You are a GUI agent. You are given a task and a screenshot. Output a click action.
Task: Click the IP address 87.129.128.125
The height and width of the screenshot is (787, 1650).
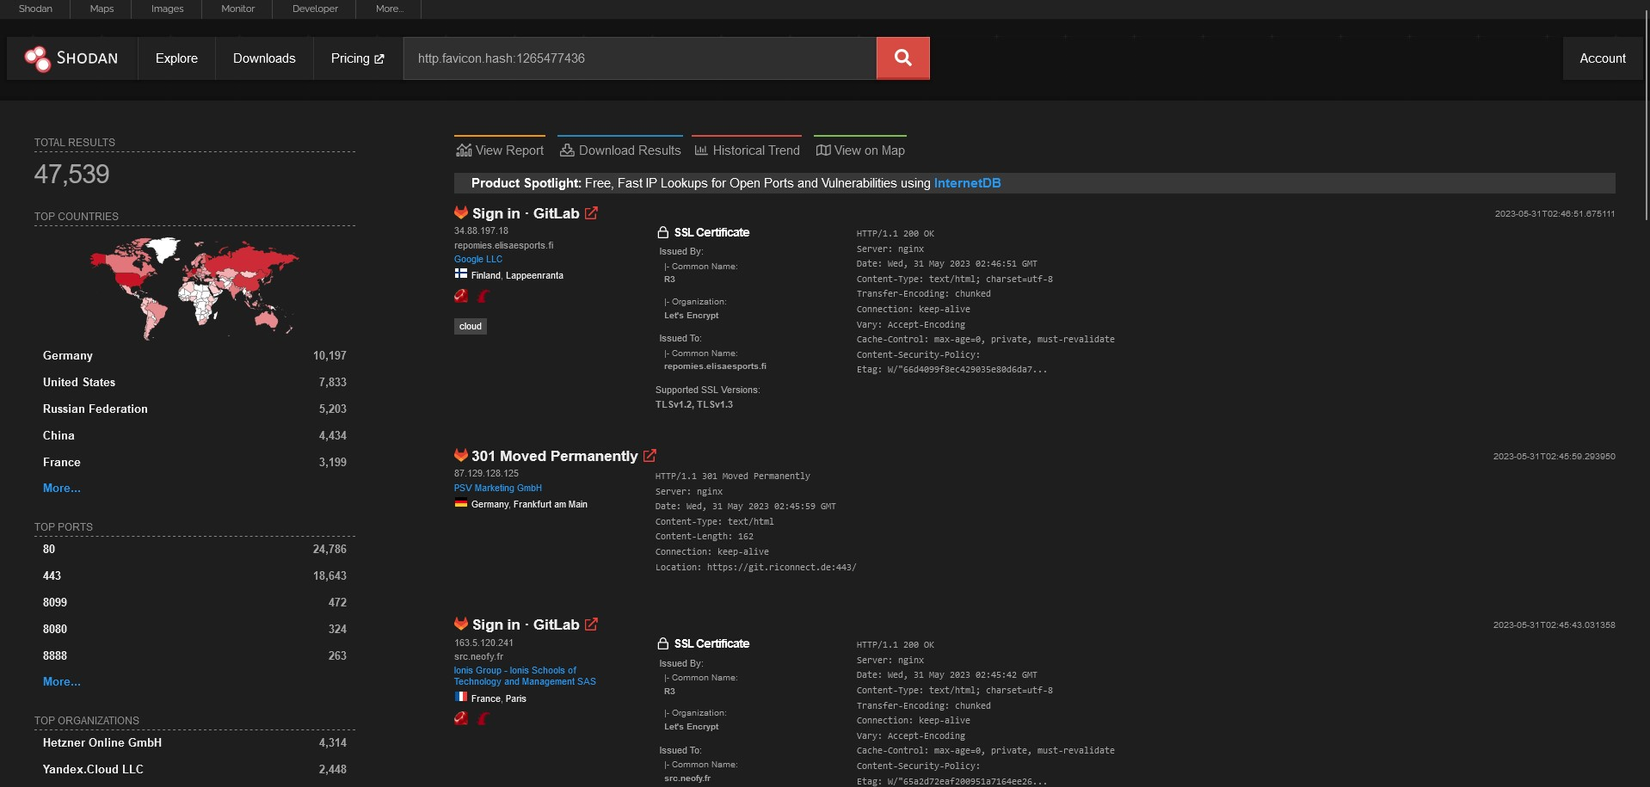(x=486, y=473)
